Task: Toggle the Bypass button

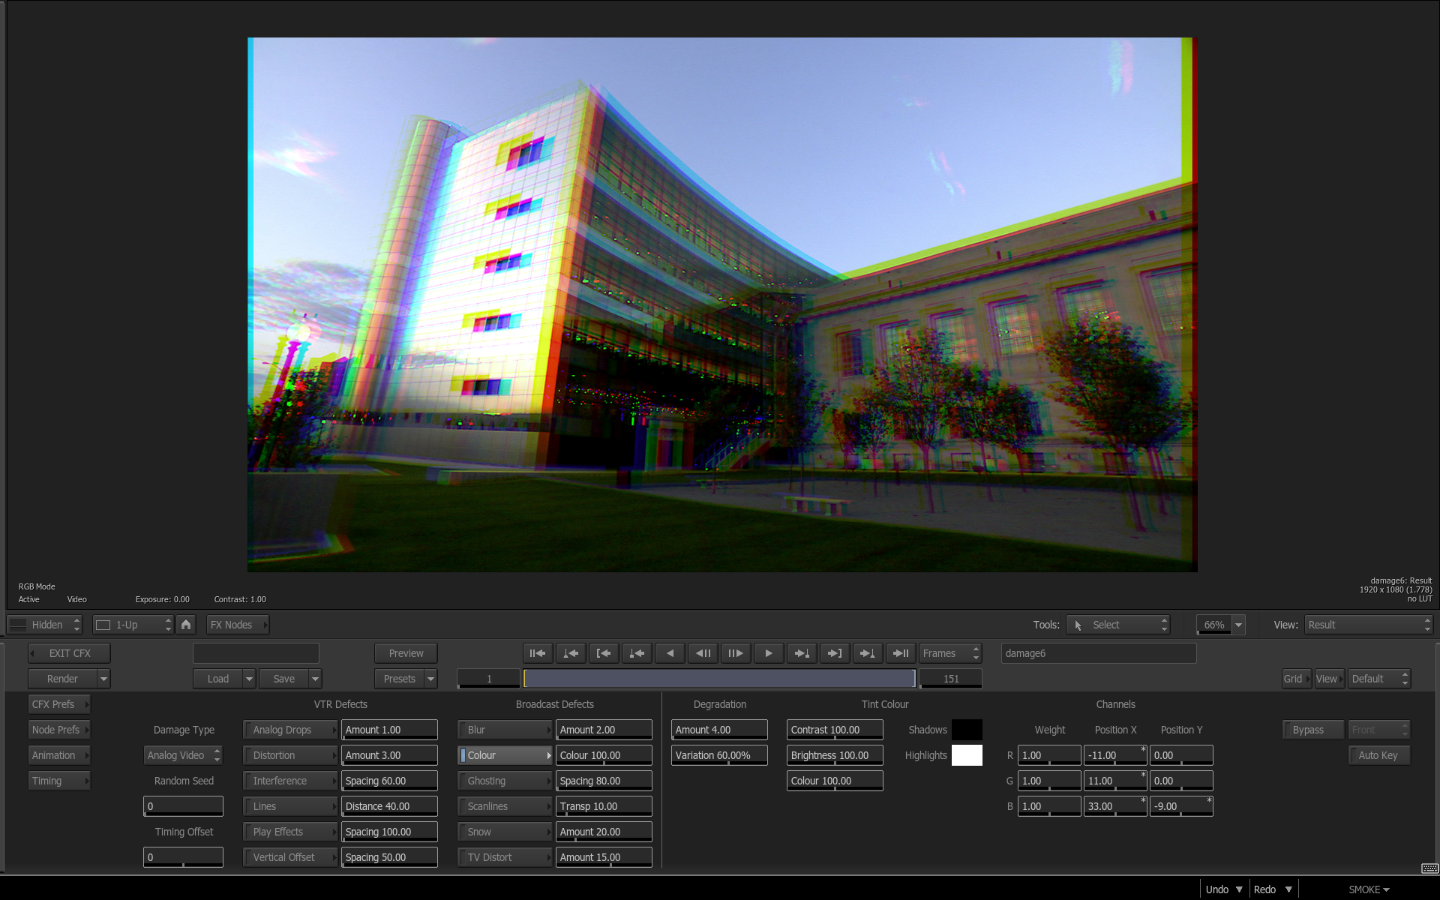Action: click(1311, 730)
